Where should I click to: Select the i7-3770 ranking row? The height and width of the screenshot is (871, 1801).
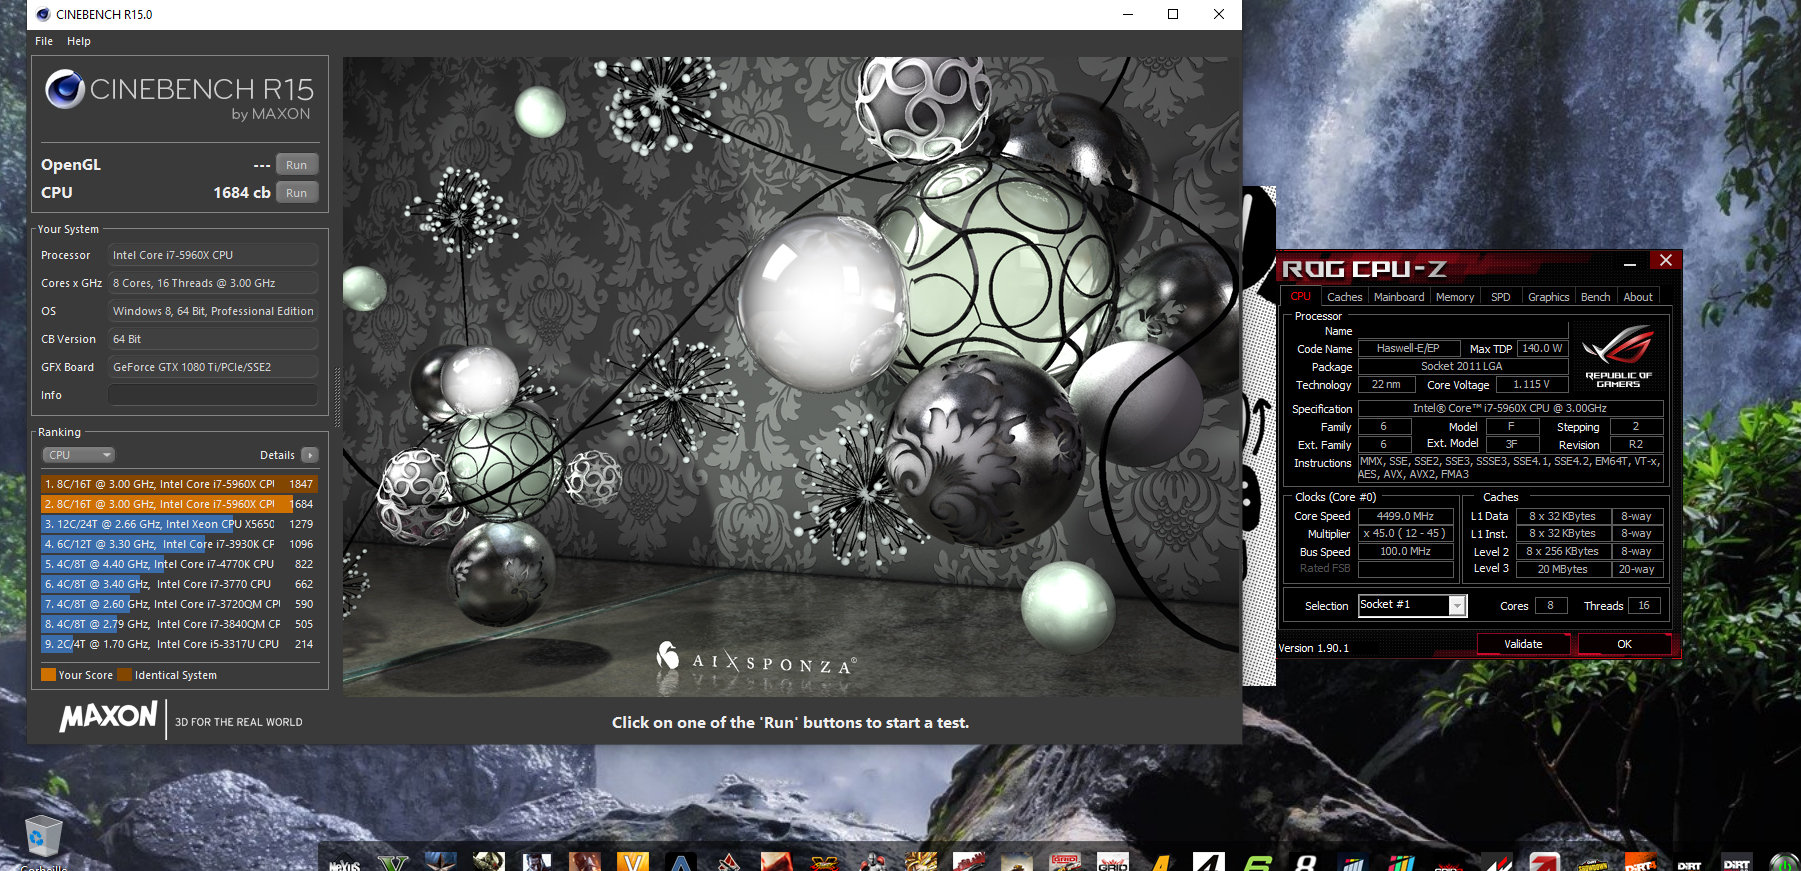pyautogui.click(x=179, y=584)
